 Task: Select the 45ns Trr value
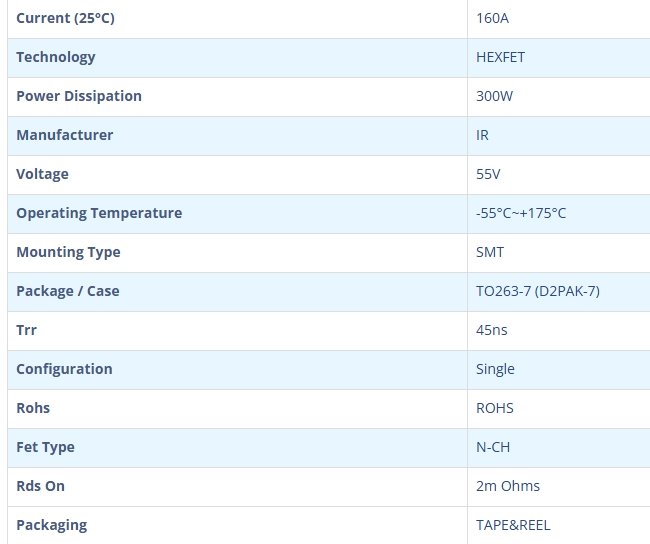493,330
